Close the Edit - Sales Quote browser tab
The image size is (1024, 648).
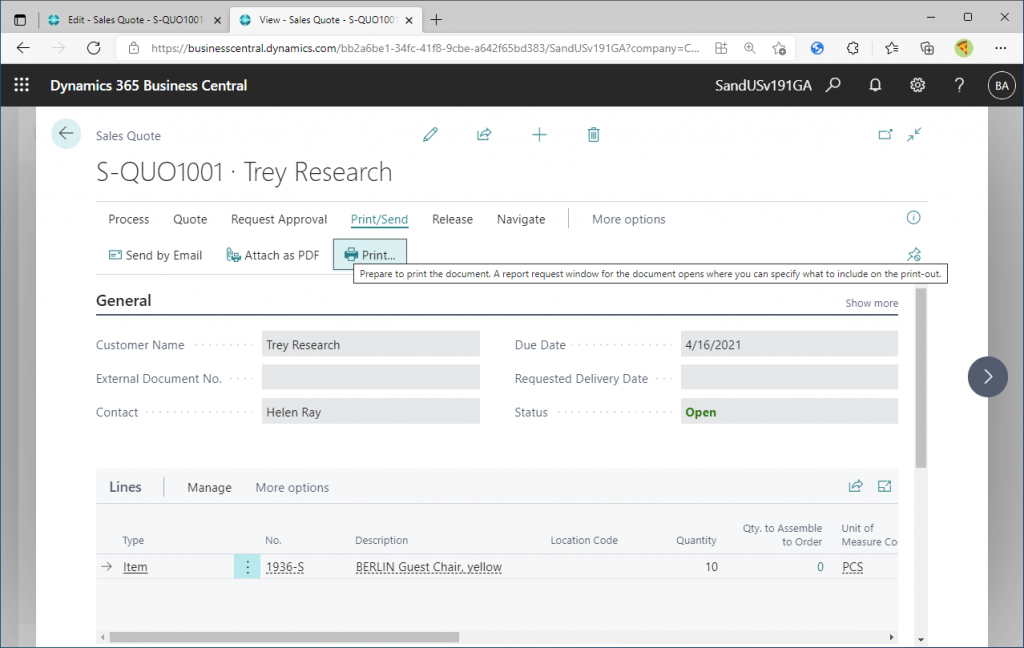[x=217, y=20]
